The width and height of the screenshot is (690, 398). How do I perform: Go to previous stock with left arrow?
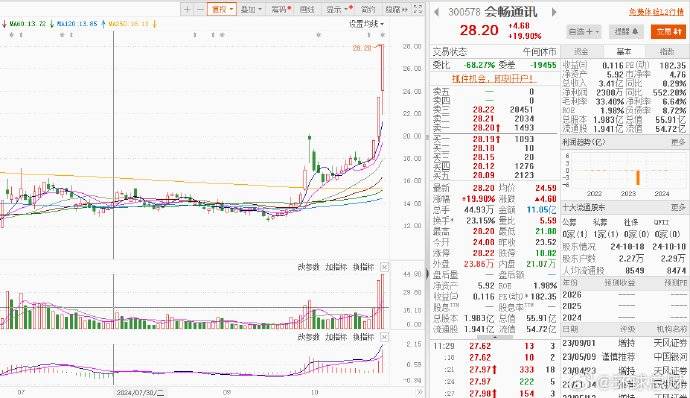coord(437,12)
